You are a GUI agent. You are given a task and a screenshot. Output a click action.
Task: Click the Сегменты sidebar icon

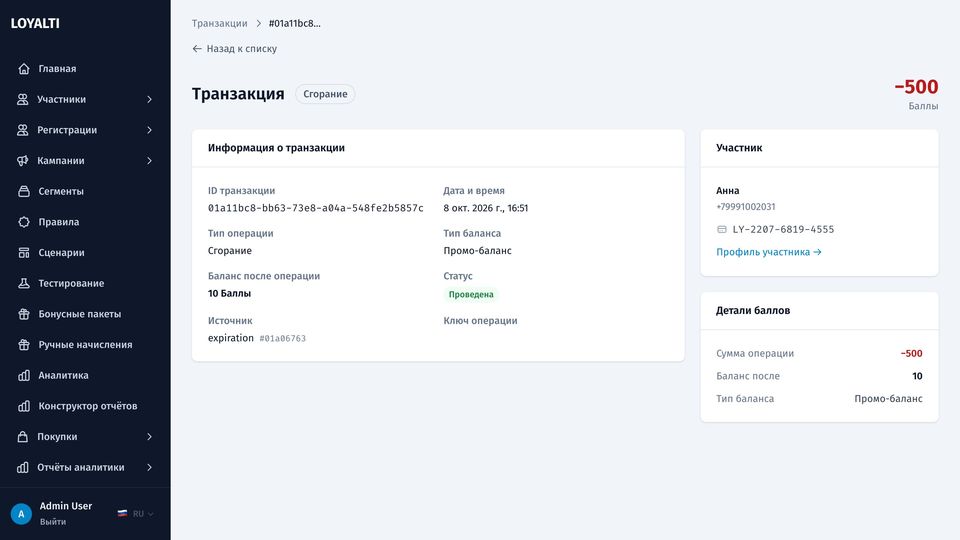[24, 191]
